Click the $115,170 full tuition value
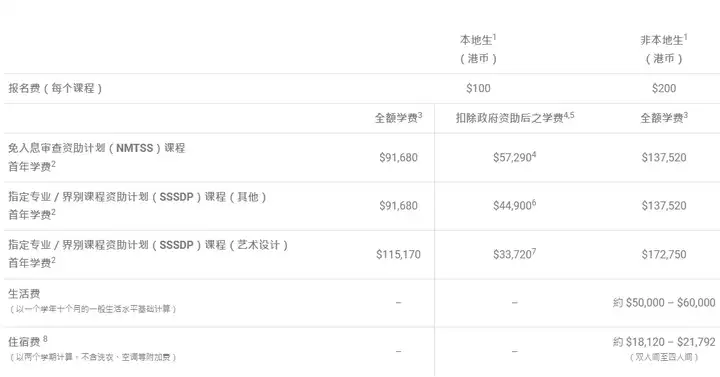The image size is (720, 377). pyautogui.click(x=398, y=254)
